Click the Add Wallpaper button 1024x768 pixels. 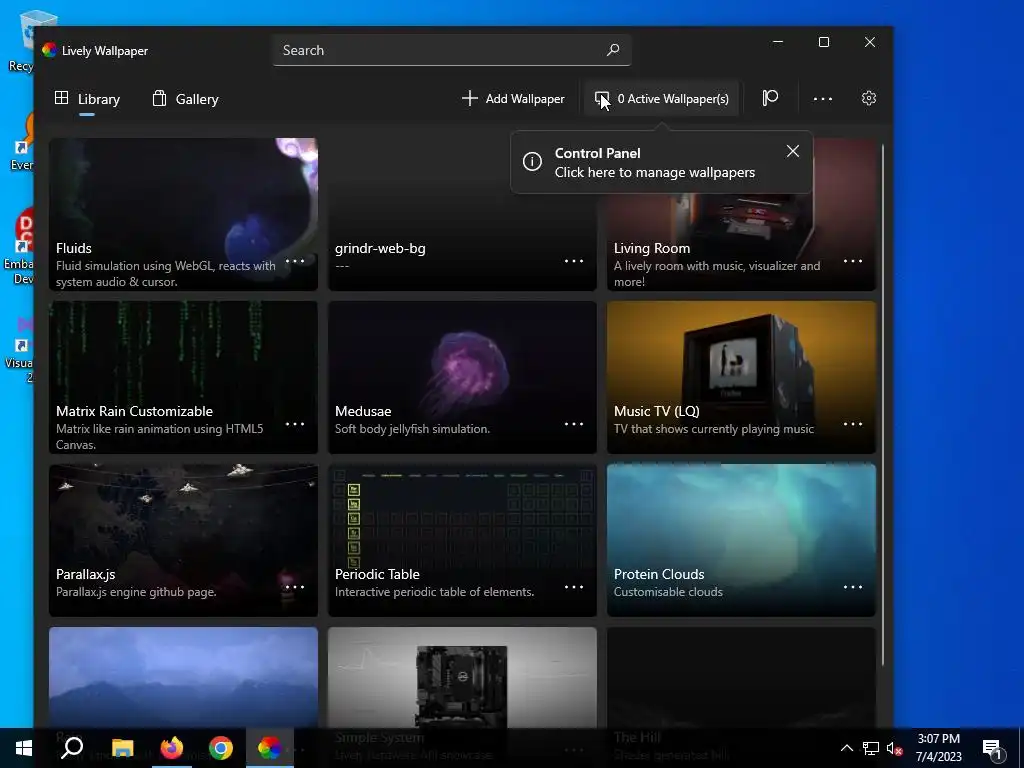click(513, 99)
